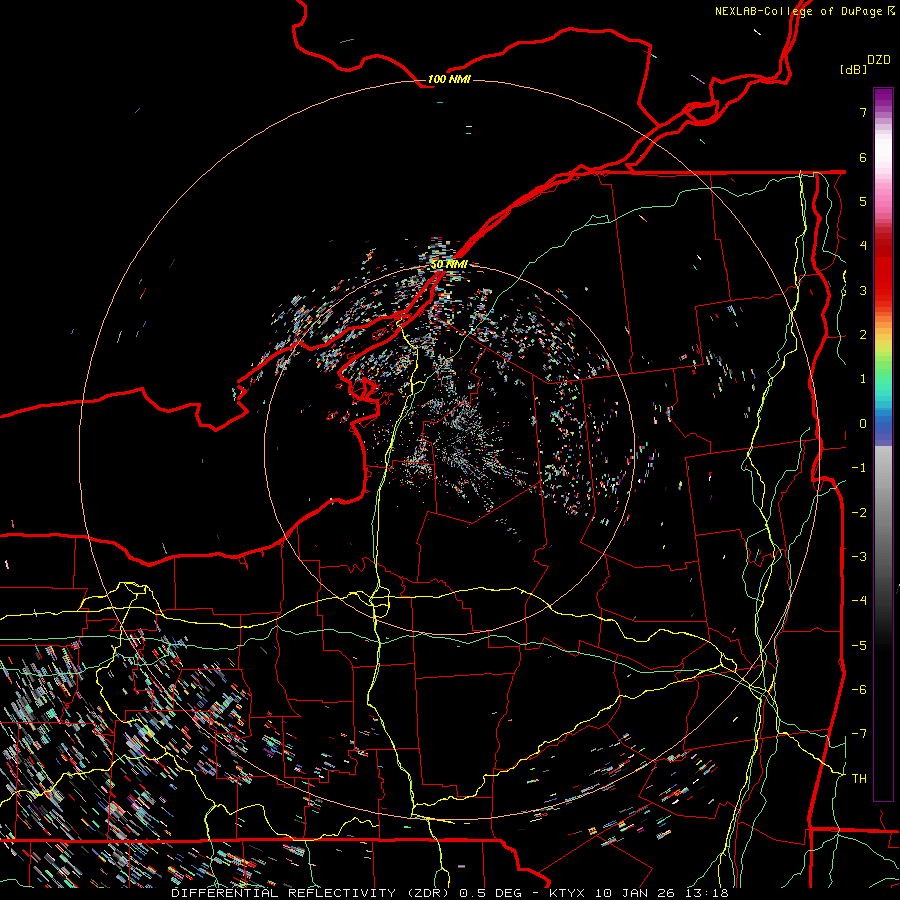Viewport: 900px width, 900px height.
Task: Select the 6 value on the dB scale
Action: [863, 157]
